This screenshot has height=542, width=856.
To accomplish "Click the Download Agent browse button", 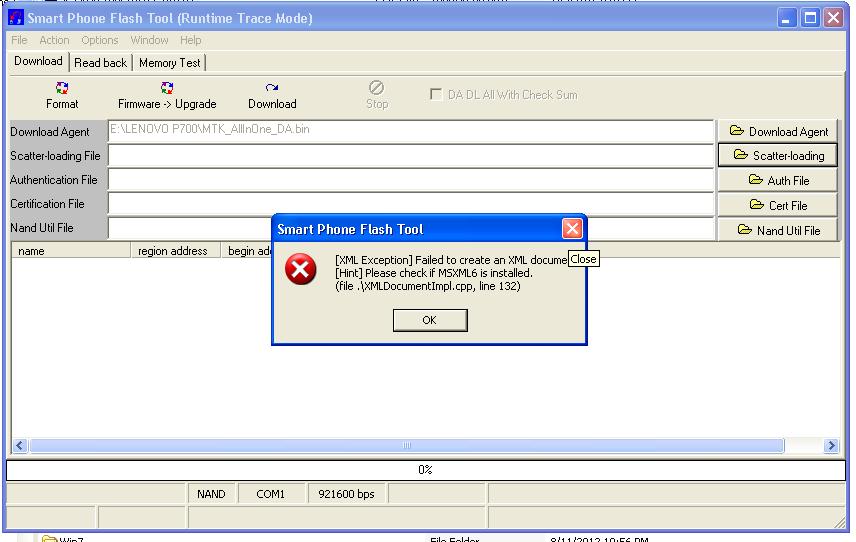I will pos(777,132).
